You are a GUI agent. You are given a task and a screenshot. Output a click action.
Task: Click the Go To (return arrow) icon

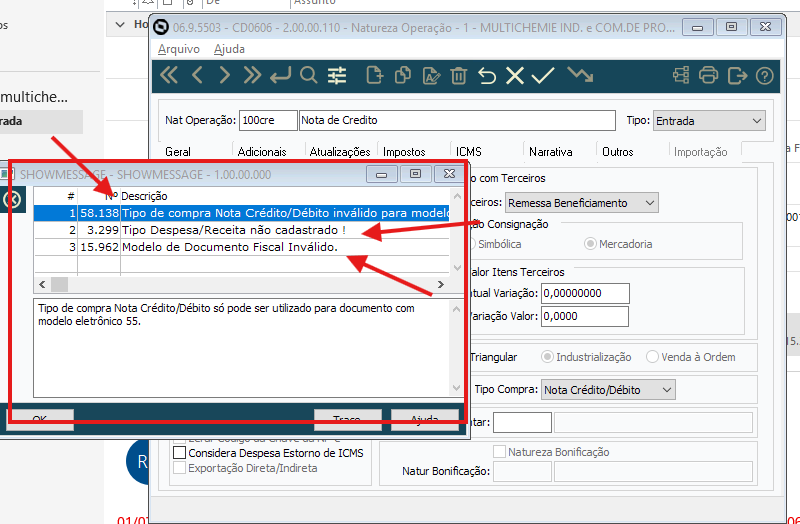[280, 76]
